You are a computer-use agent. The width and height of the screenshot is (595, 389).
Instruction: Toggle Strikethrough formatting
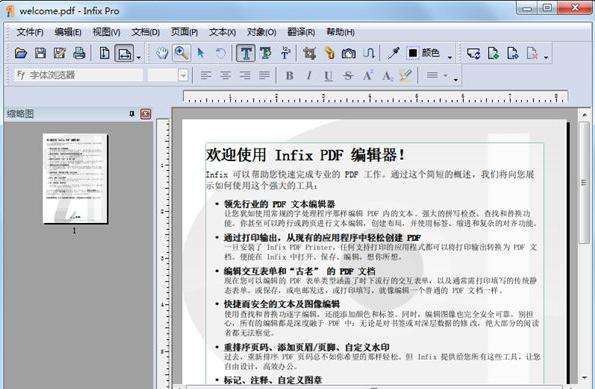348,76
